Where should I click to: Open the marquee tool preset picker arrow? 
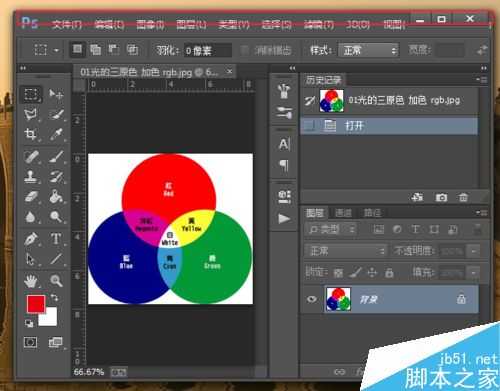coord(56,50)
